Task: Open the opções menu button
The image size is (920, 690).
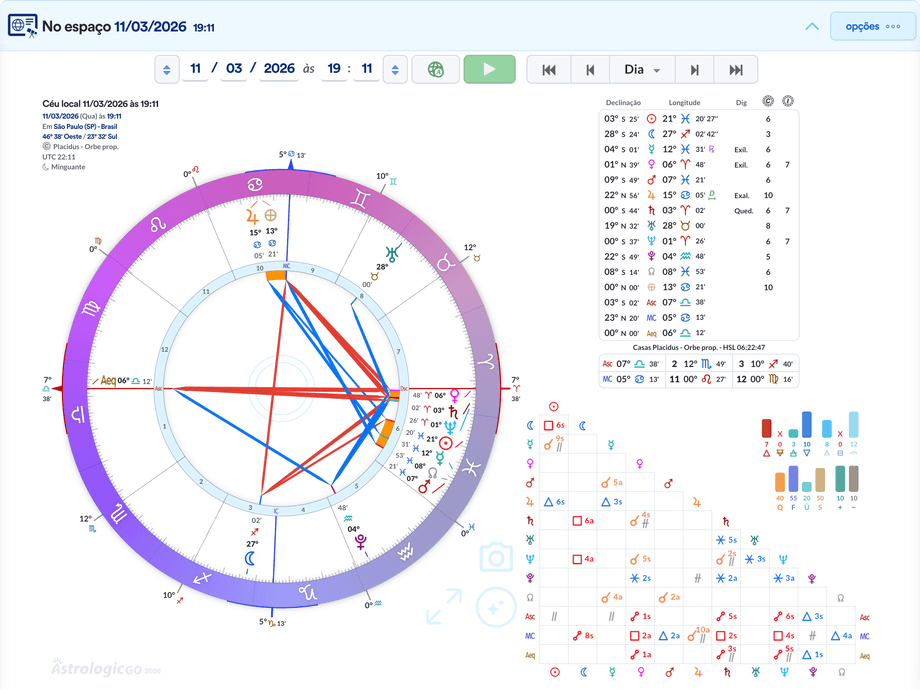Action: (x=872, y=26)
